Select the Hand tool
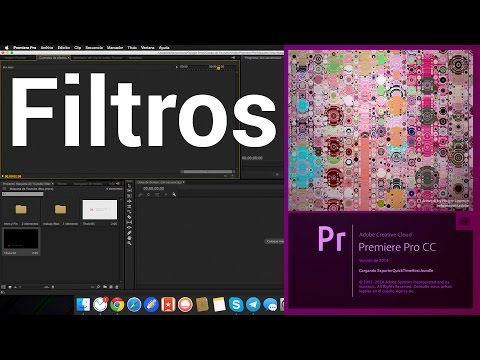 129,238
